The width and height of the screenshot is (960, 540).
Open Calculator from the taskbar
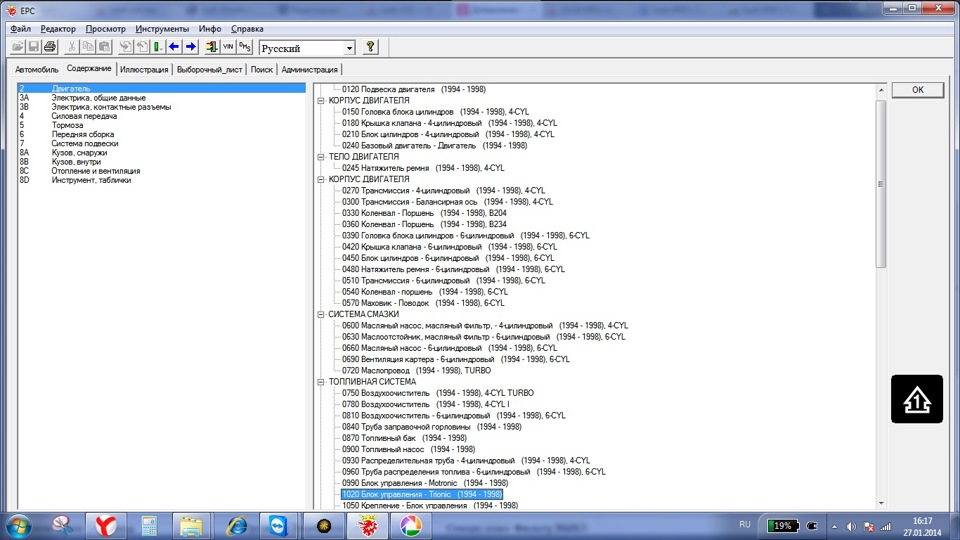(149, 526)
